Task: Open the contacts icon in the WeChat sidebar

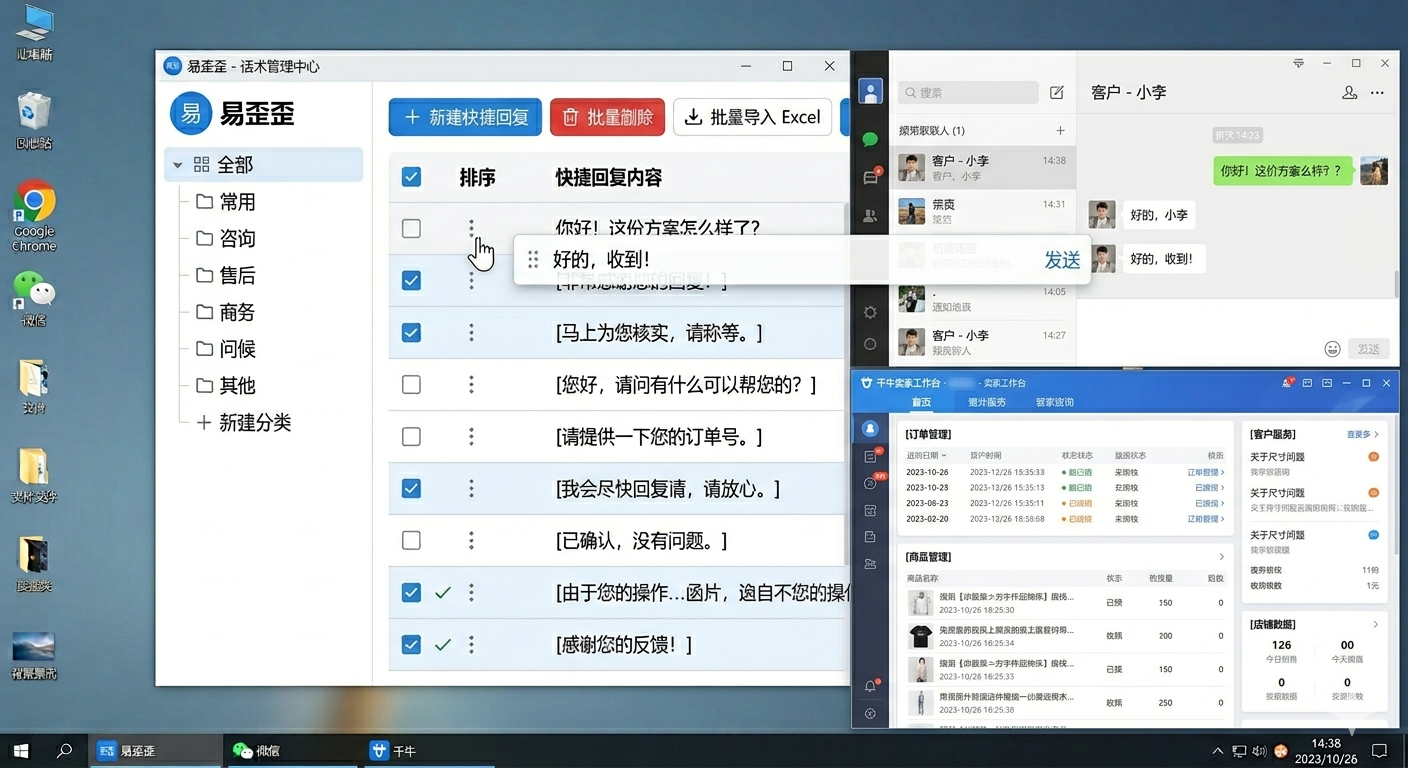Action: point(869,213)
